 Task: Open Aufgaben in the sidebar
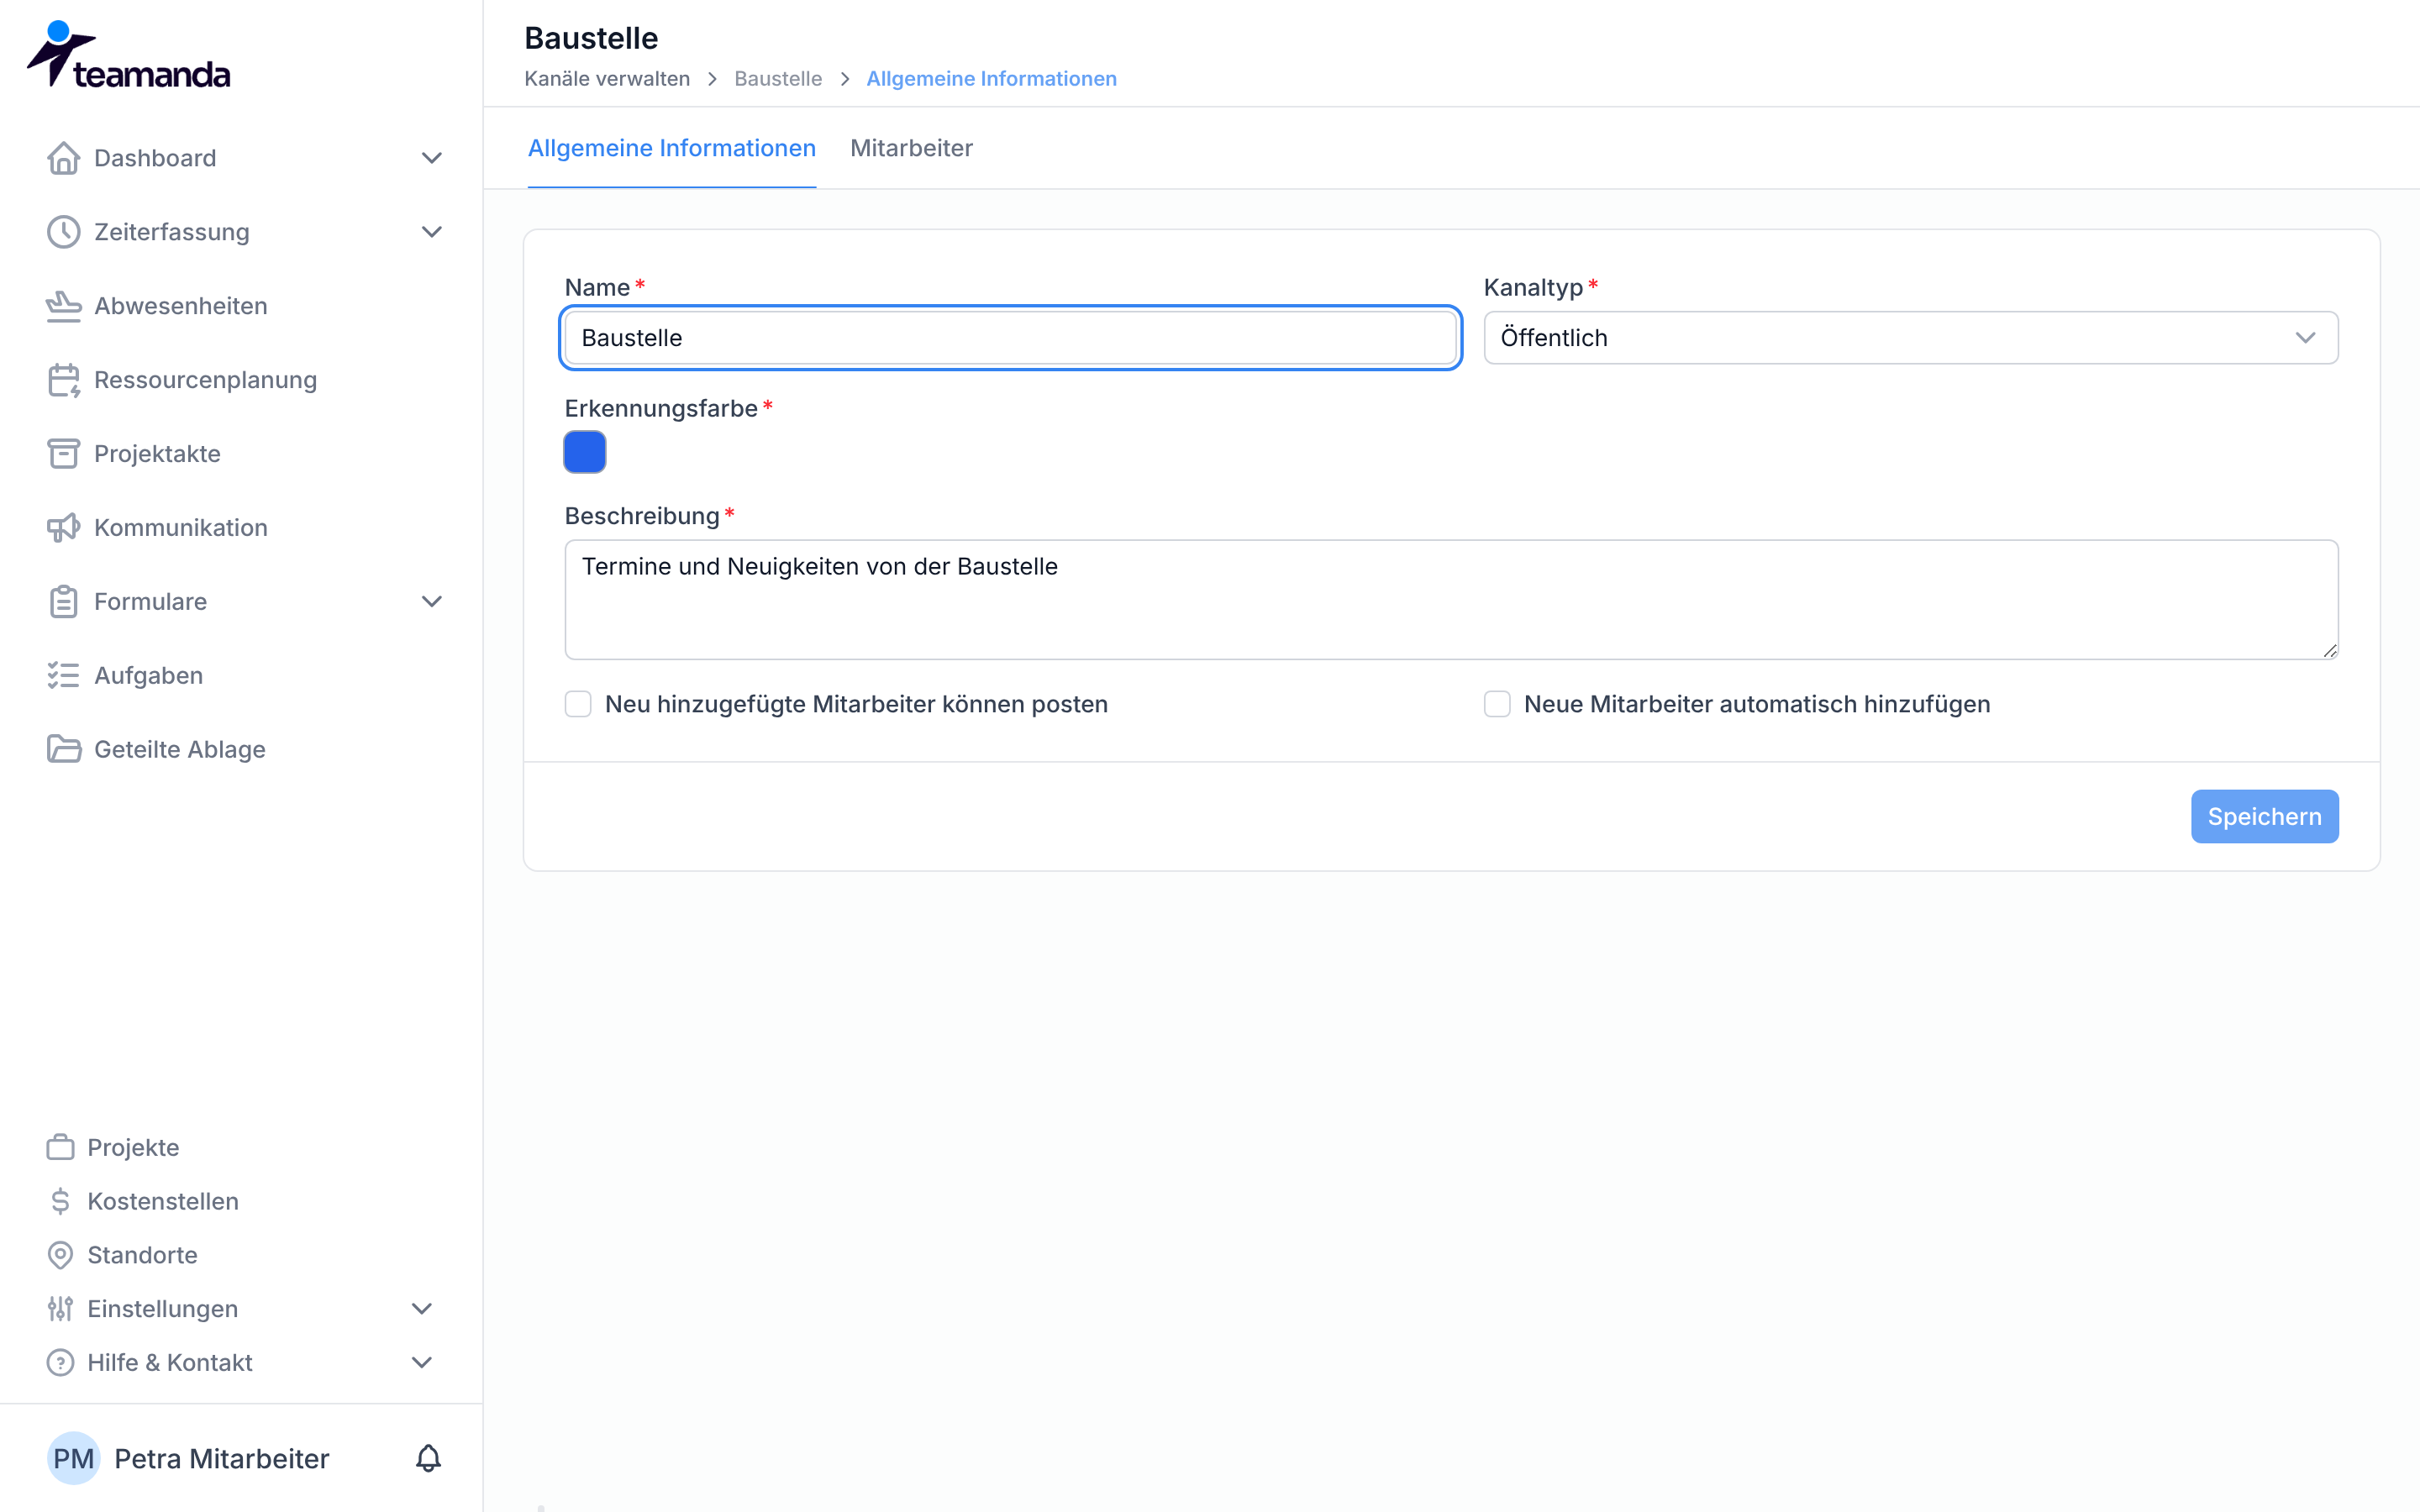tap(148, 676)
